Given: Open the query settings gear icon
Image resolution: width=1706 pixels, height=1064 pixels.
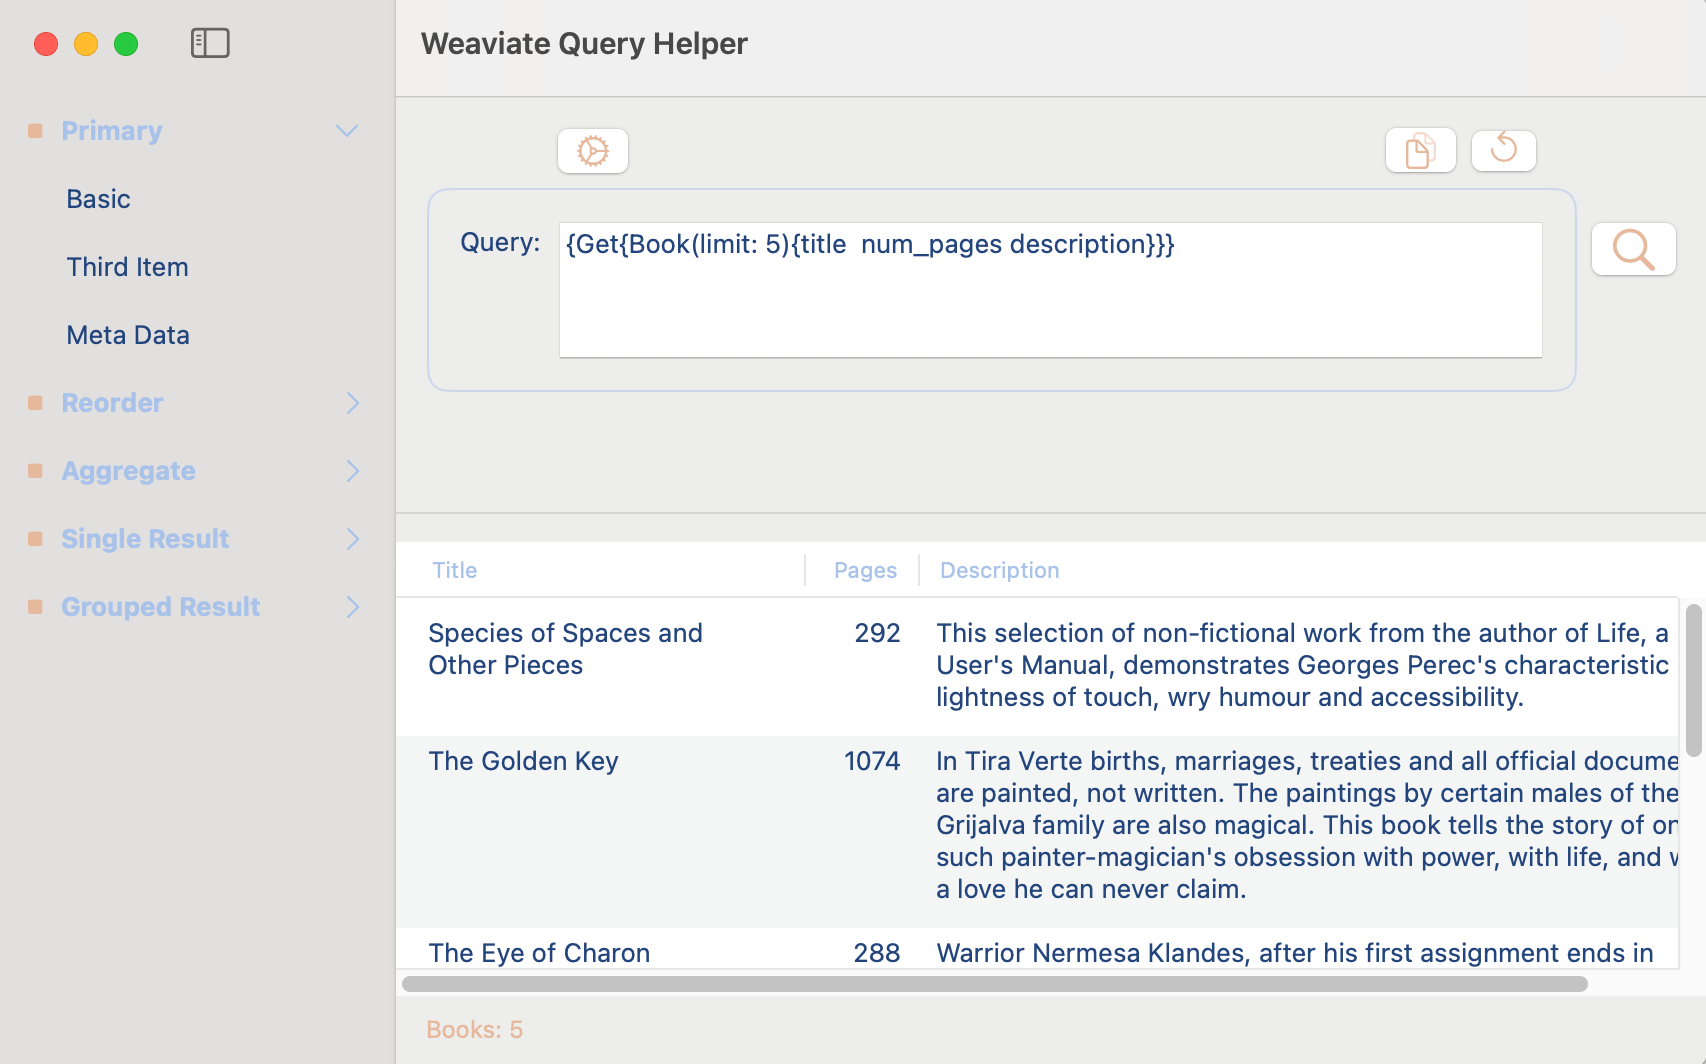Looking at the screenshot, I should (x=592, y=150).
